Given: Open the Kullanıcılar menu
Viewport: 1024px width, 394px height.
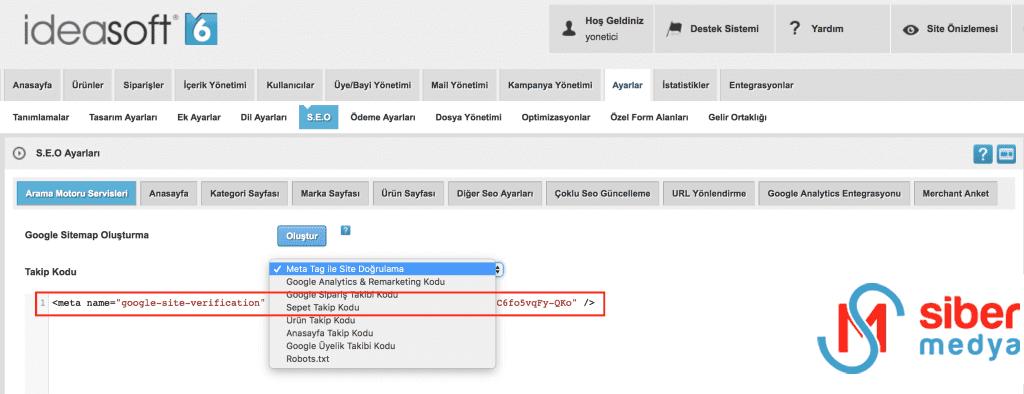Looking at the screenshot, I should coord(290,85).
